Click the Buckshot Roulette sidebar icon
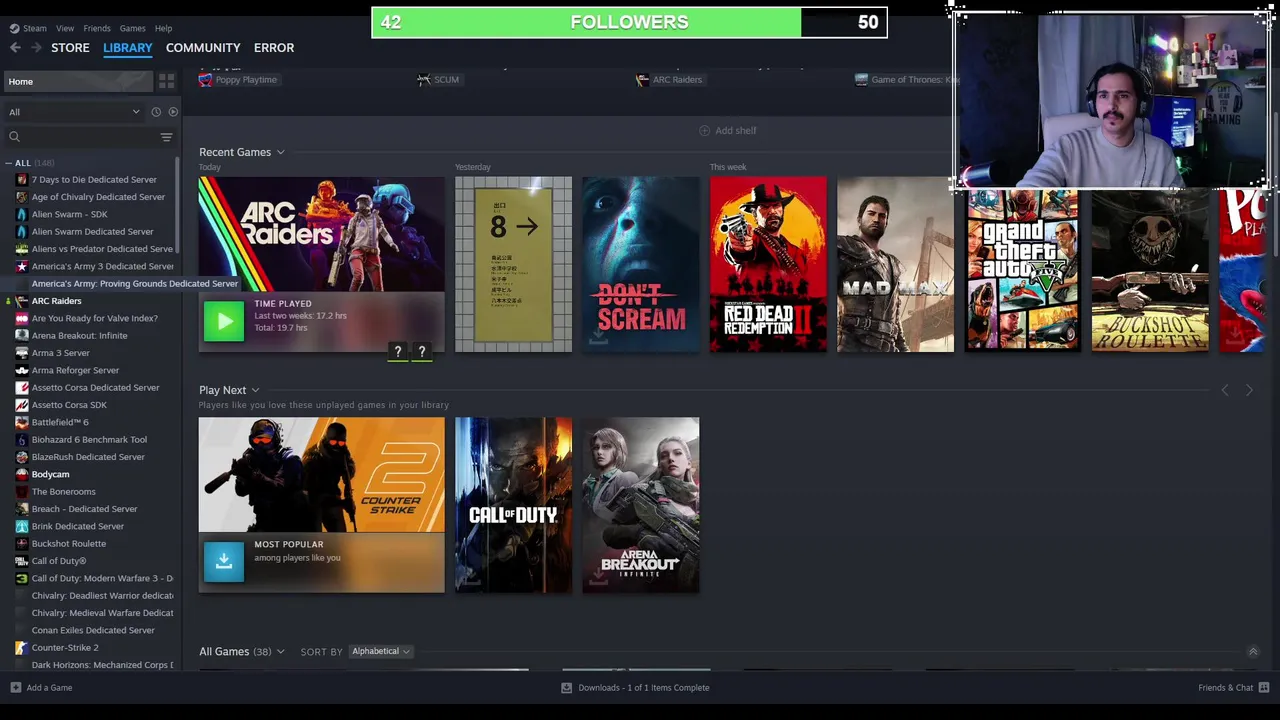 click(22, 544)
